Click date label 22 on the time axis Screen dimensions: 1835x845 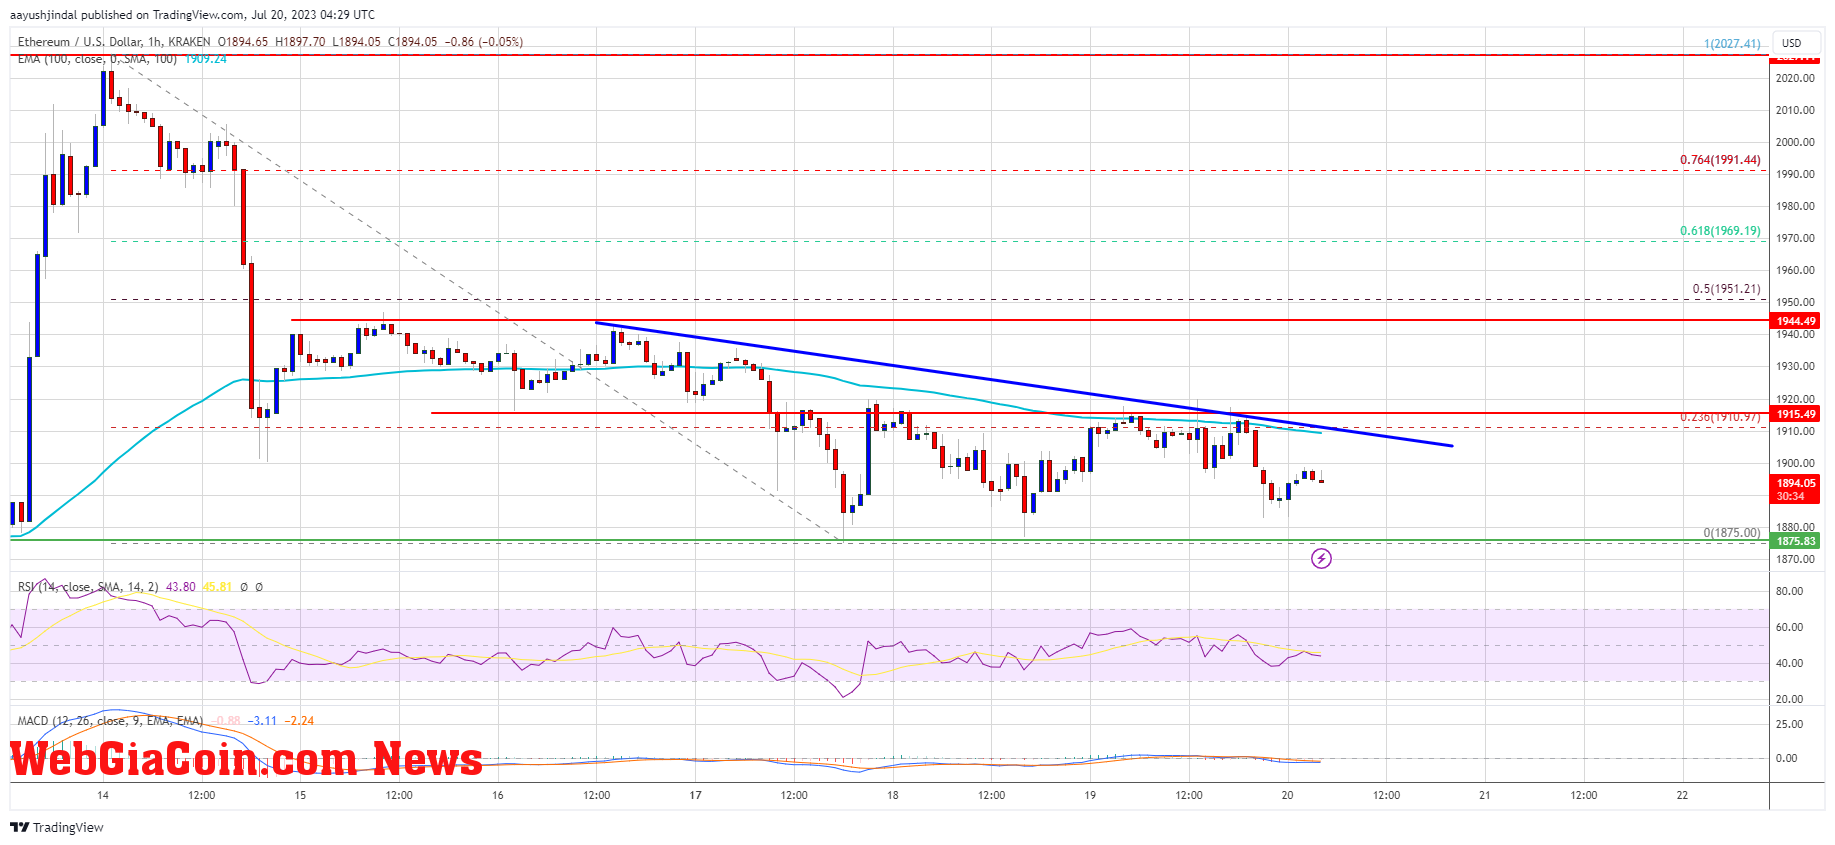coord(1682,795)
